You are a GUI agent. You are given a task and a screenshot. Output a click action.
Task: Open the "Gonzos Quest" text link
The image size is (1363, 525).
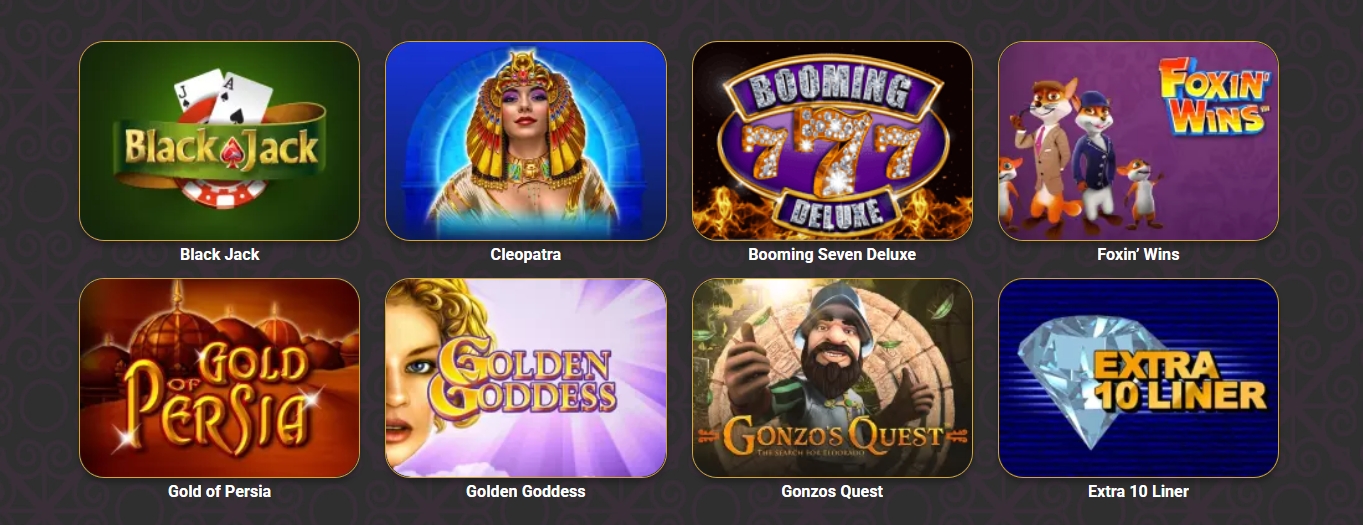pos(832,491)
